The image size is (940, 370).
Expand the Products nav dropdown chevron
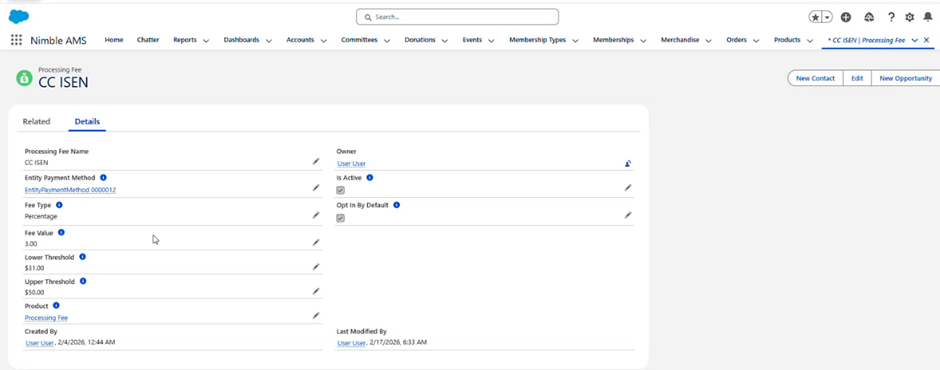(810, 41)
